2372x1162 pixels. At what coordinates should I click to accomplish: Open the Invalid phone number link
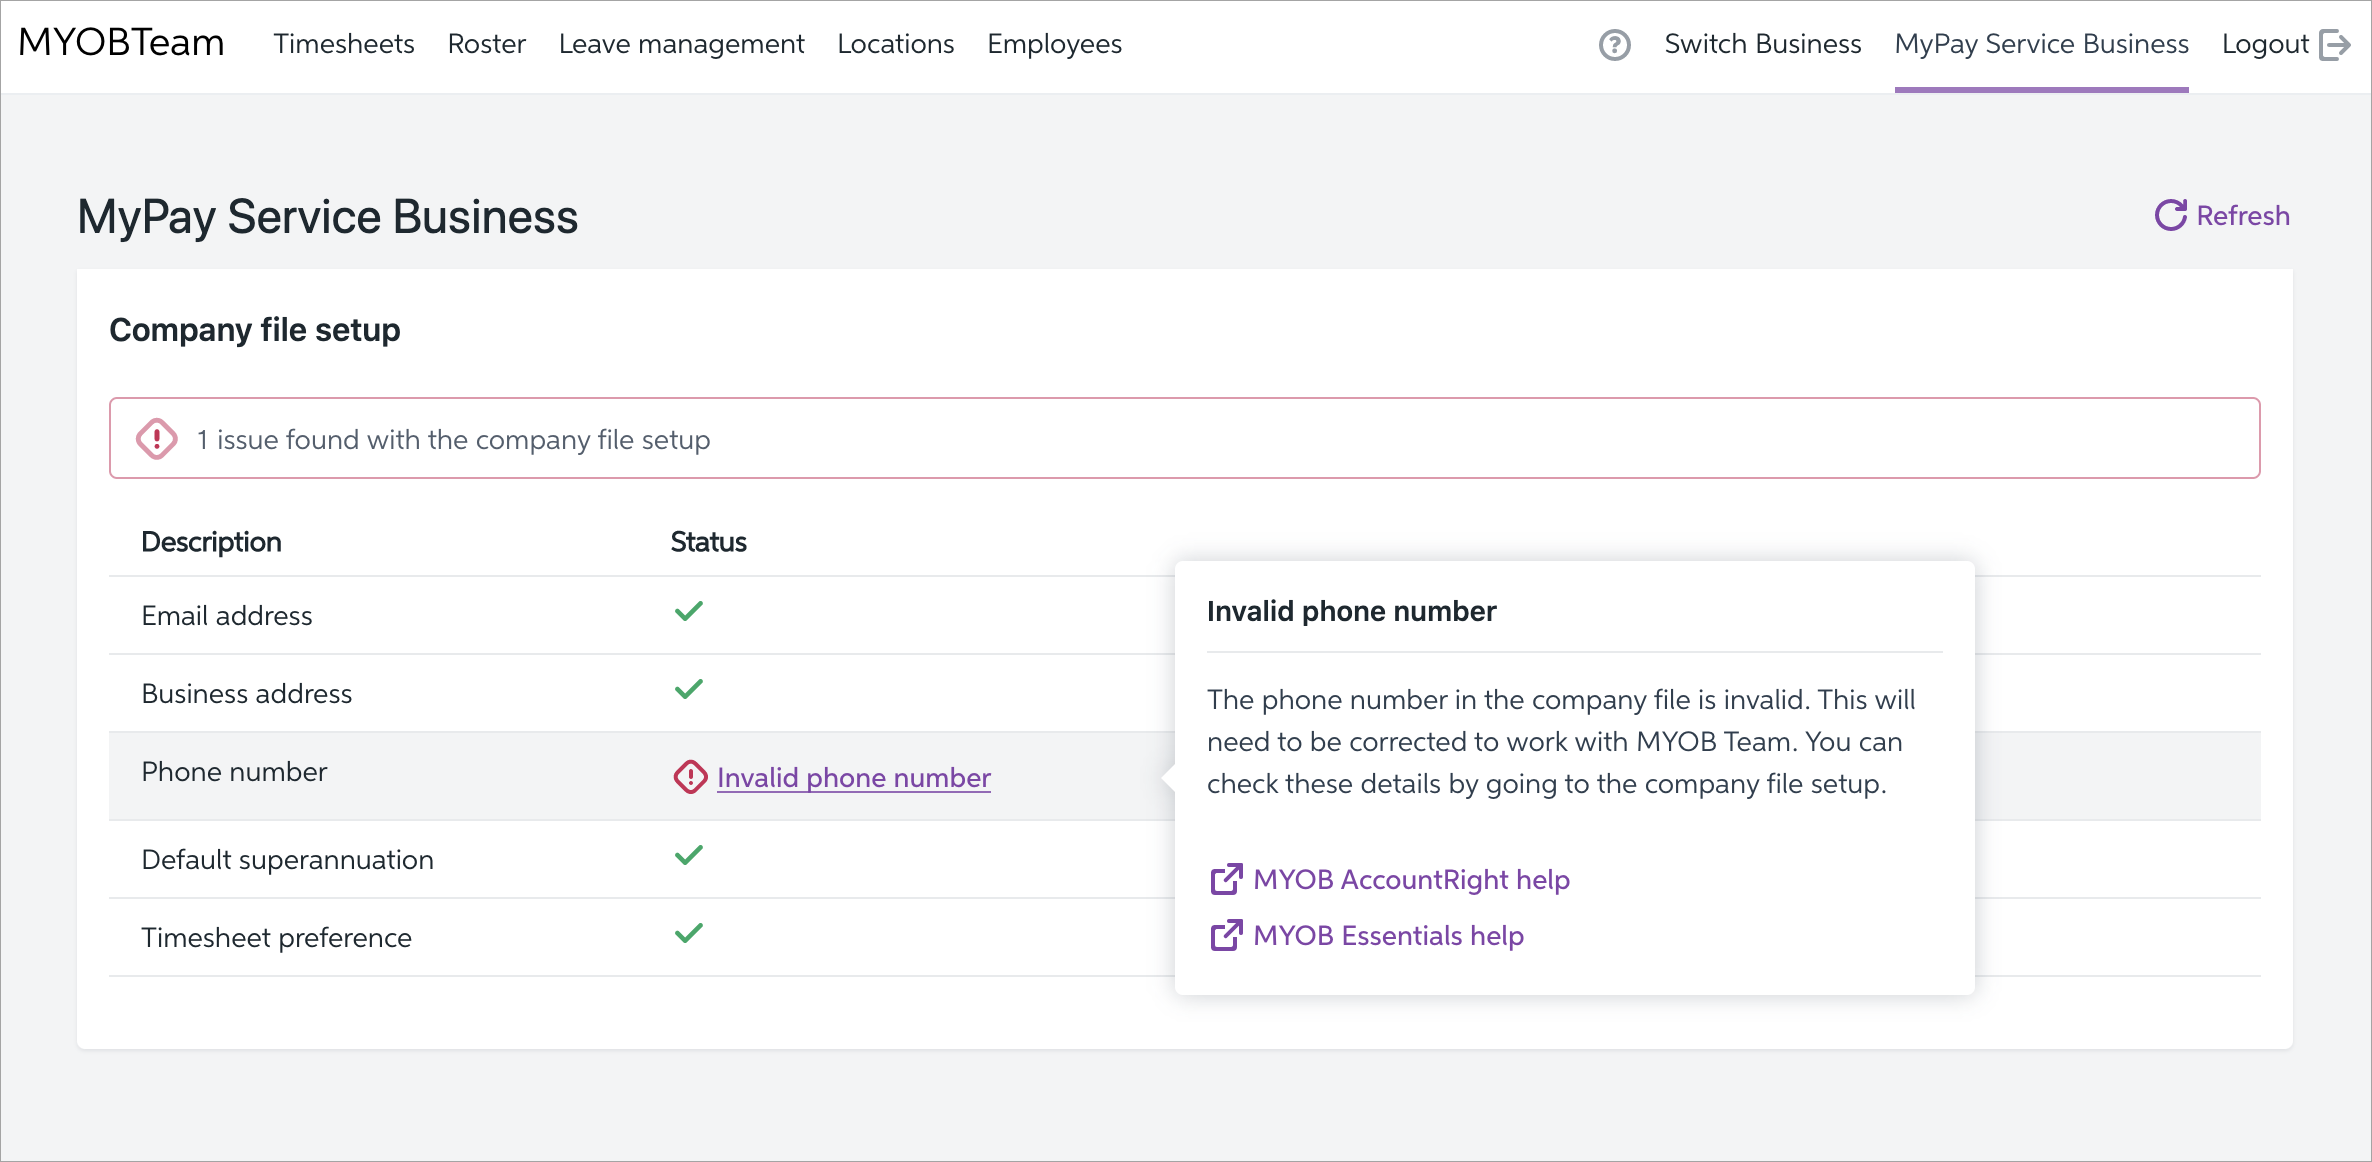(x=853, y=777)
